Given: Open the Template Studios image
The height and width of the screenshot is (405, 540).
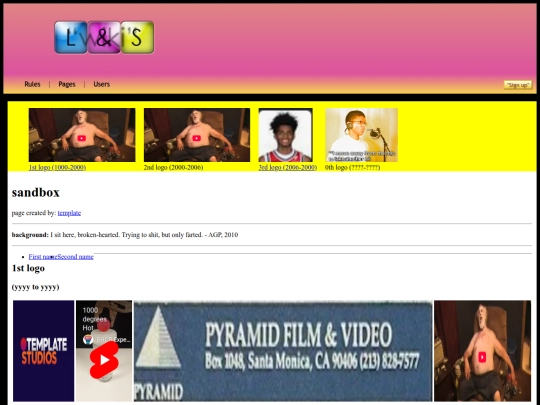Looking at the screenshot, I should (x=44, y=351).
